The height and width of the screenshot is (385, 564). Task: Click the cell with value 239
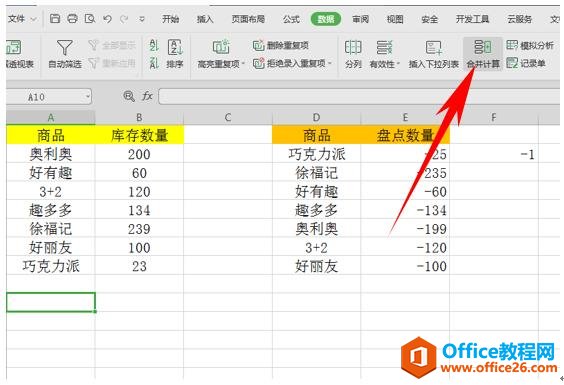(139, 229)
